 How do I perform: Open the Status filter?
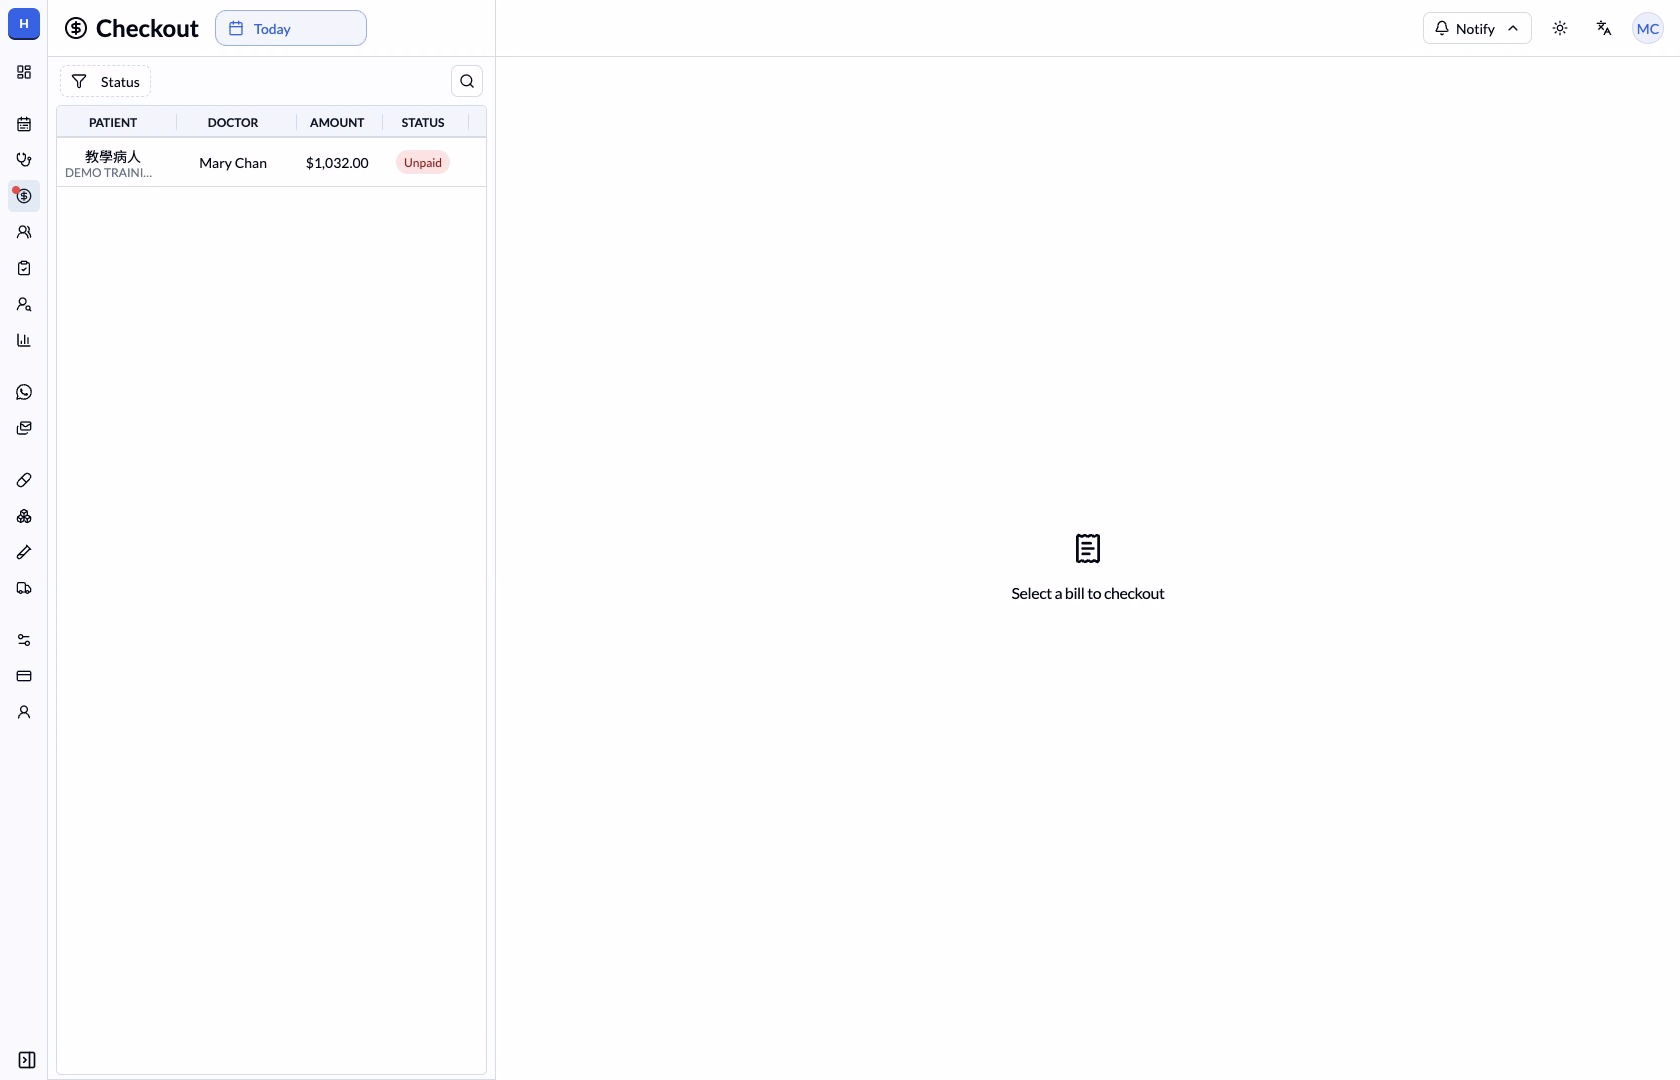click(105, 82)
